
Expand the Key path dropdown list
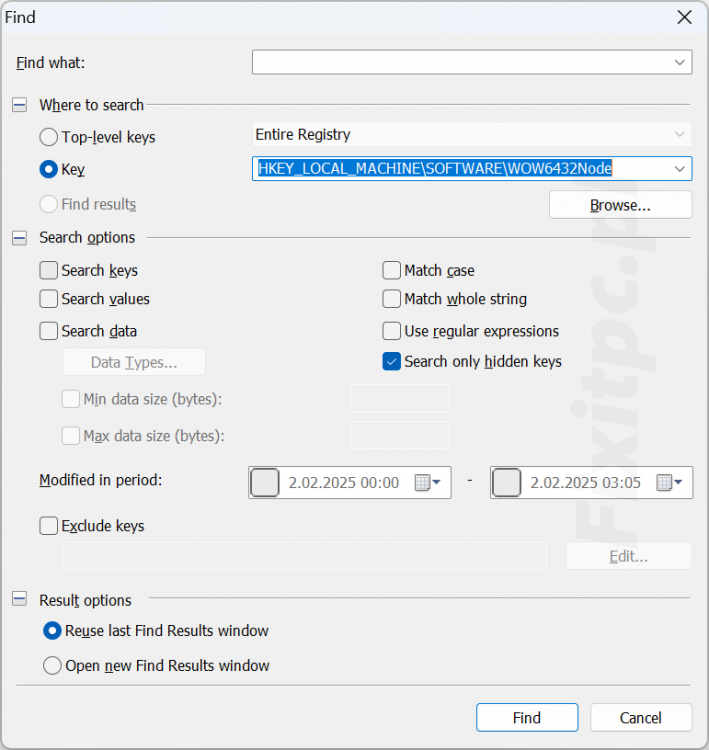tap(680, 169)
